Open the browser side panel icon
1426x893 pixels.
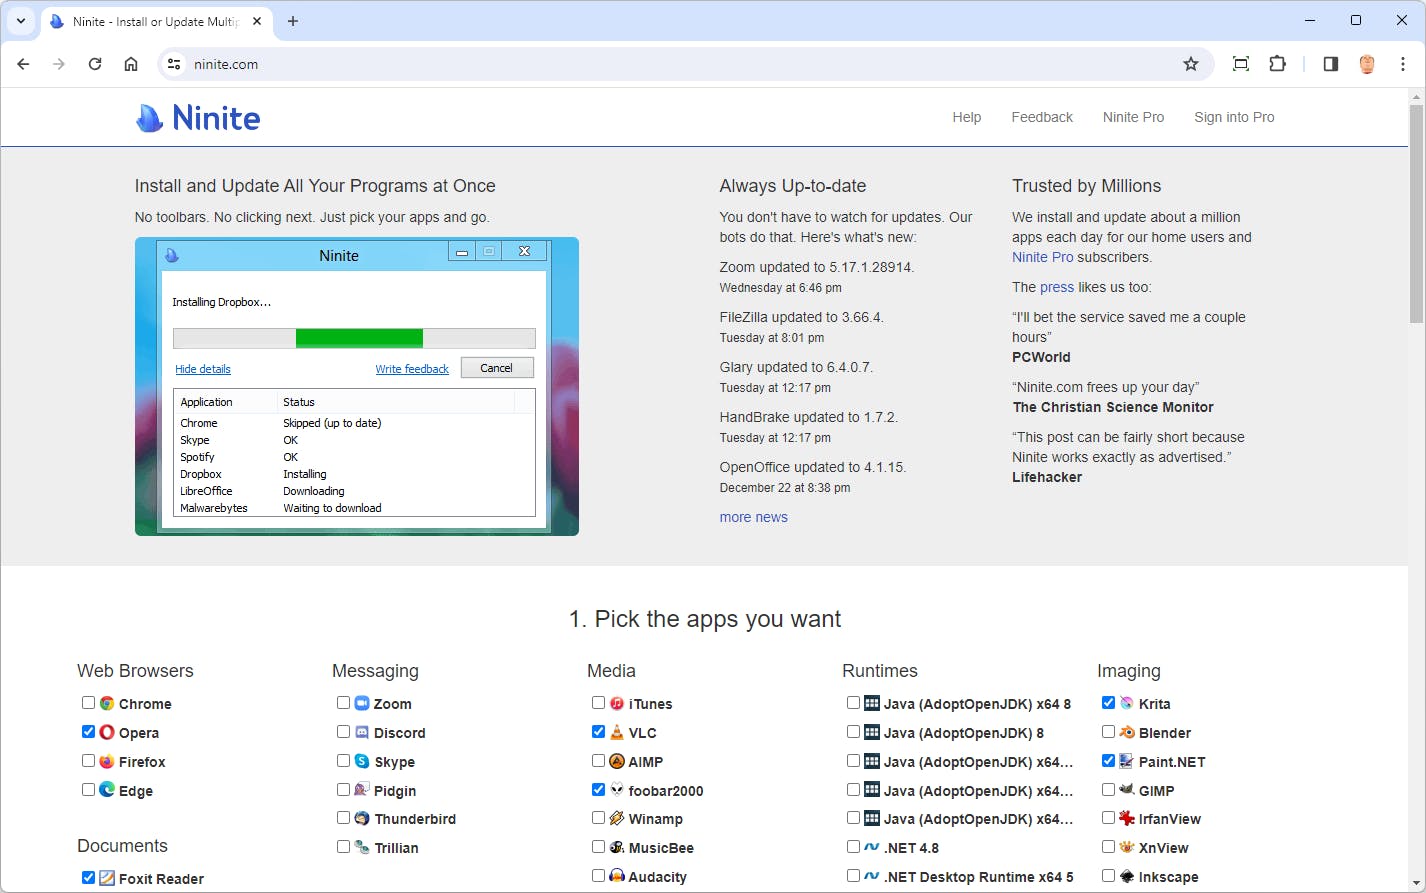pyautogui.click(x=1330, y=64)
